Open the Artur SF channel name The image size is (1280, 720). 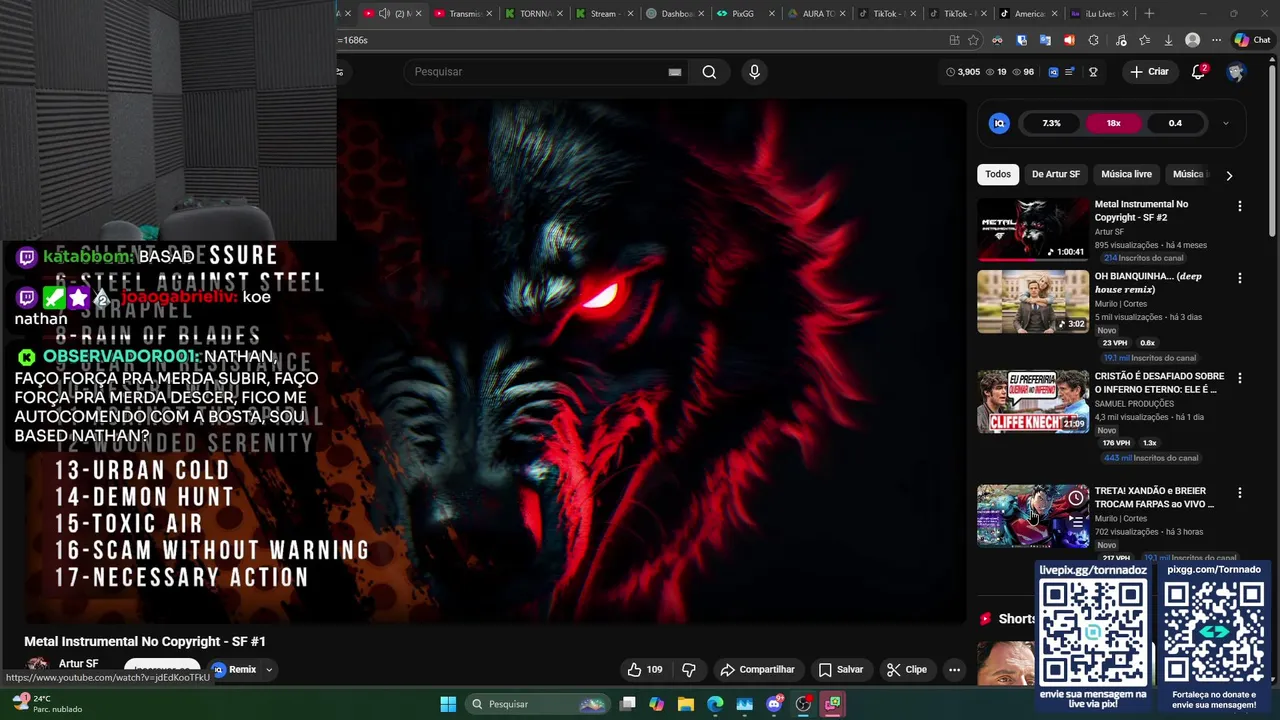tap(78, 664)
